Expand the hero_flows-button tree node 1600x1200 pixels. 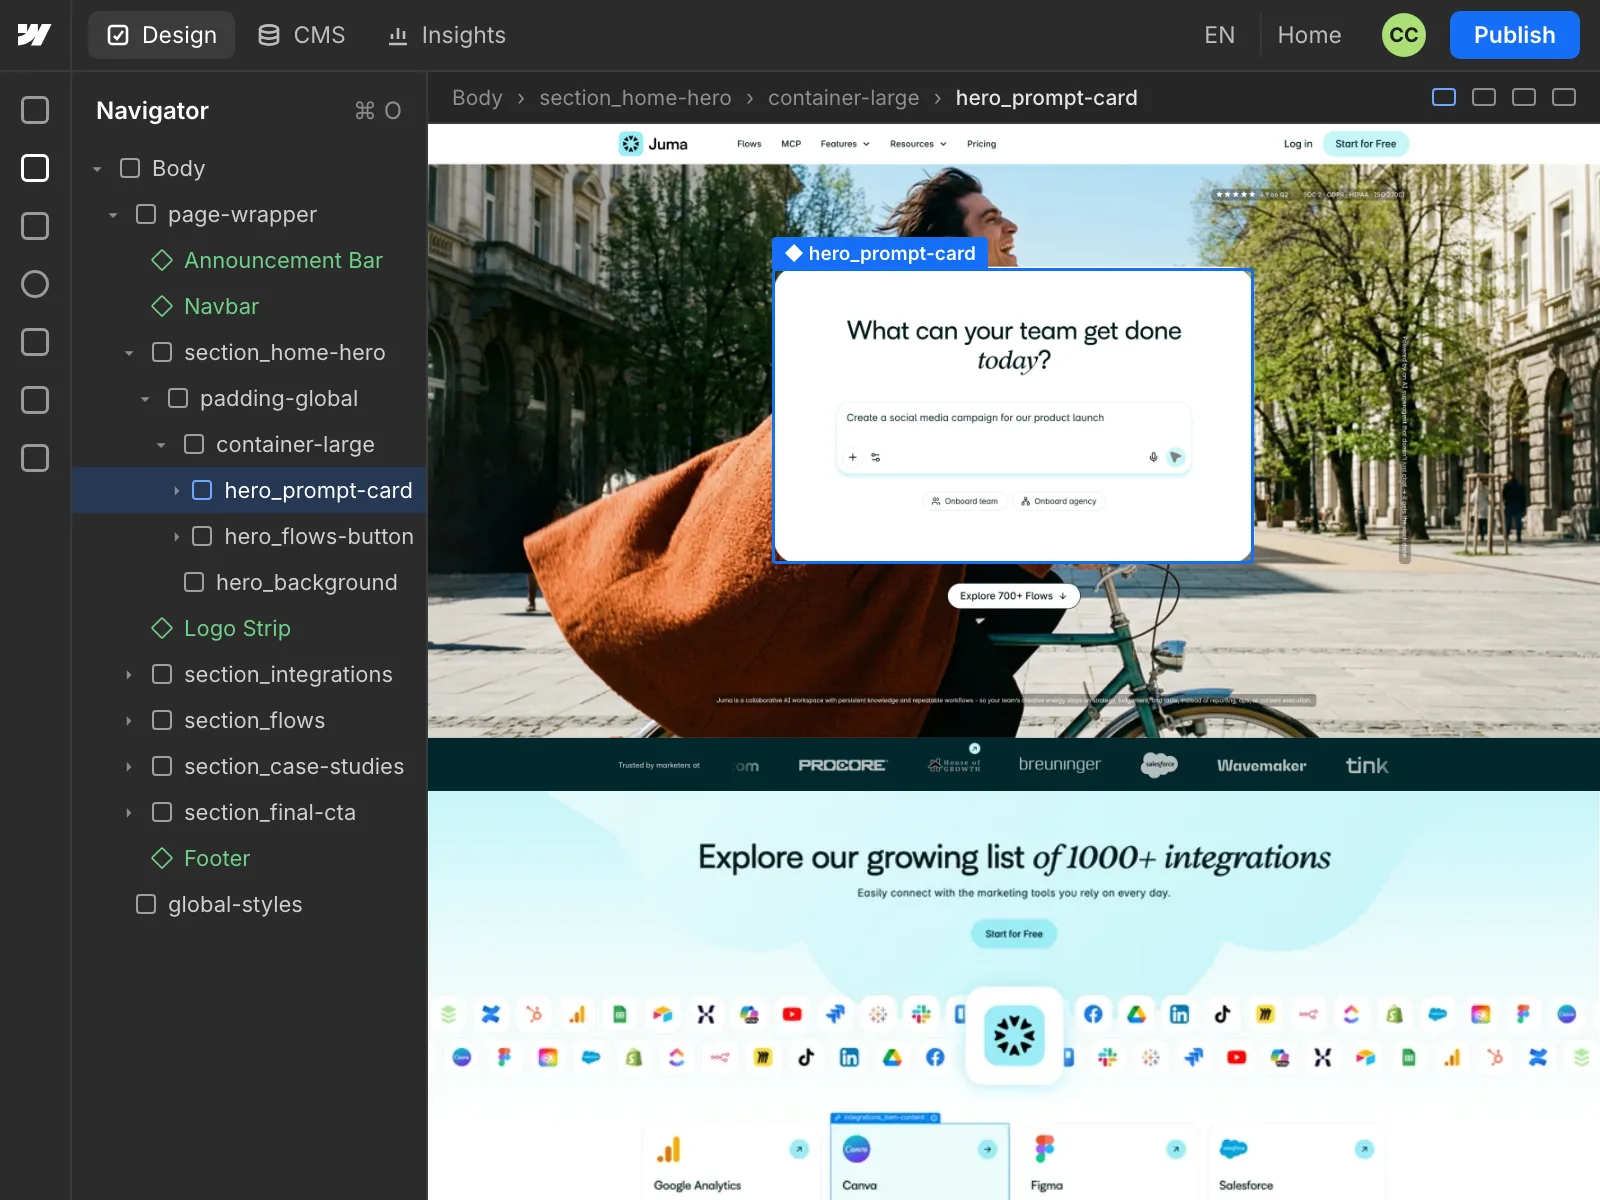coord(177,537)
